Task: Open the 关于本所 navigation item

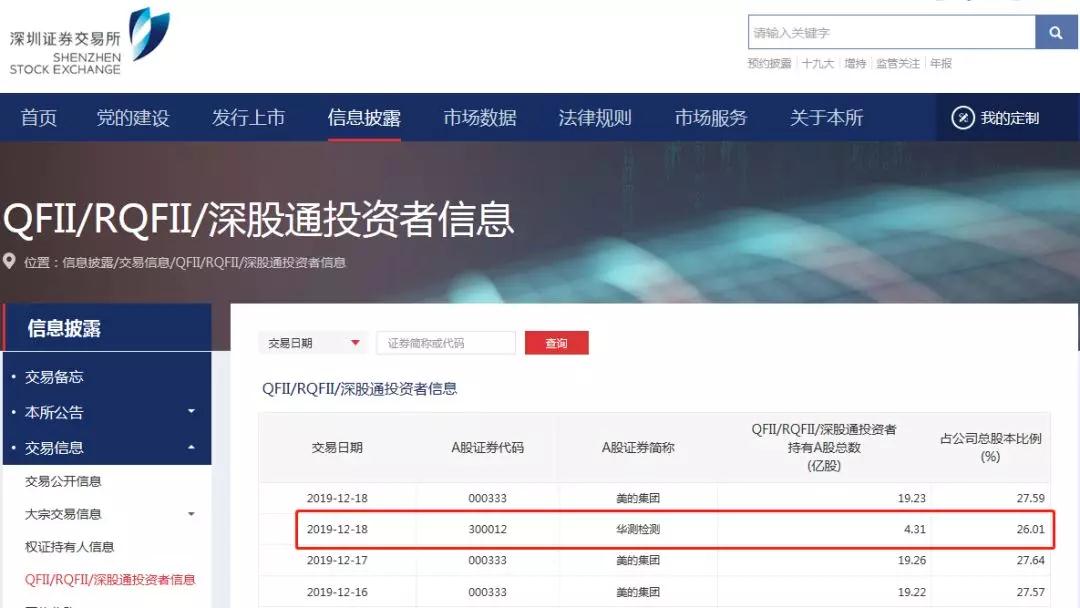Action: coord(827,118)
